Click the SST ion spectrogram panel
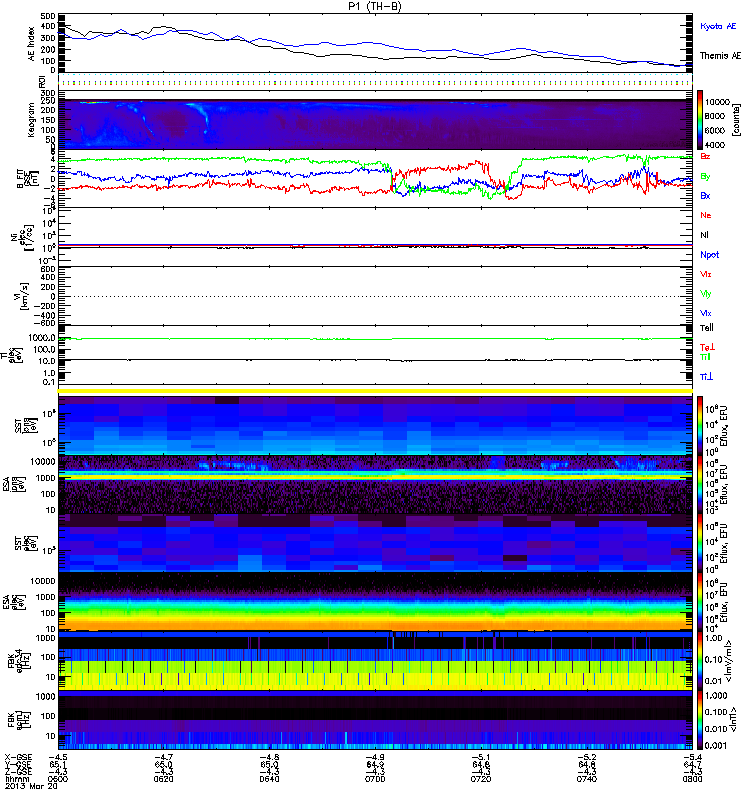This screenshot has height=800, width=750. pos(375,426)
